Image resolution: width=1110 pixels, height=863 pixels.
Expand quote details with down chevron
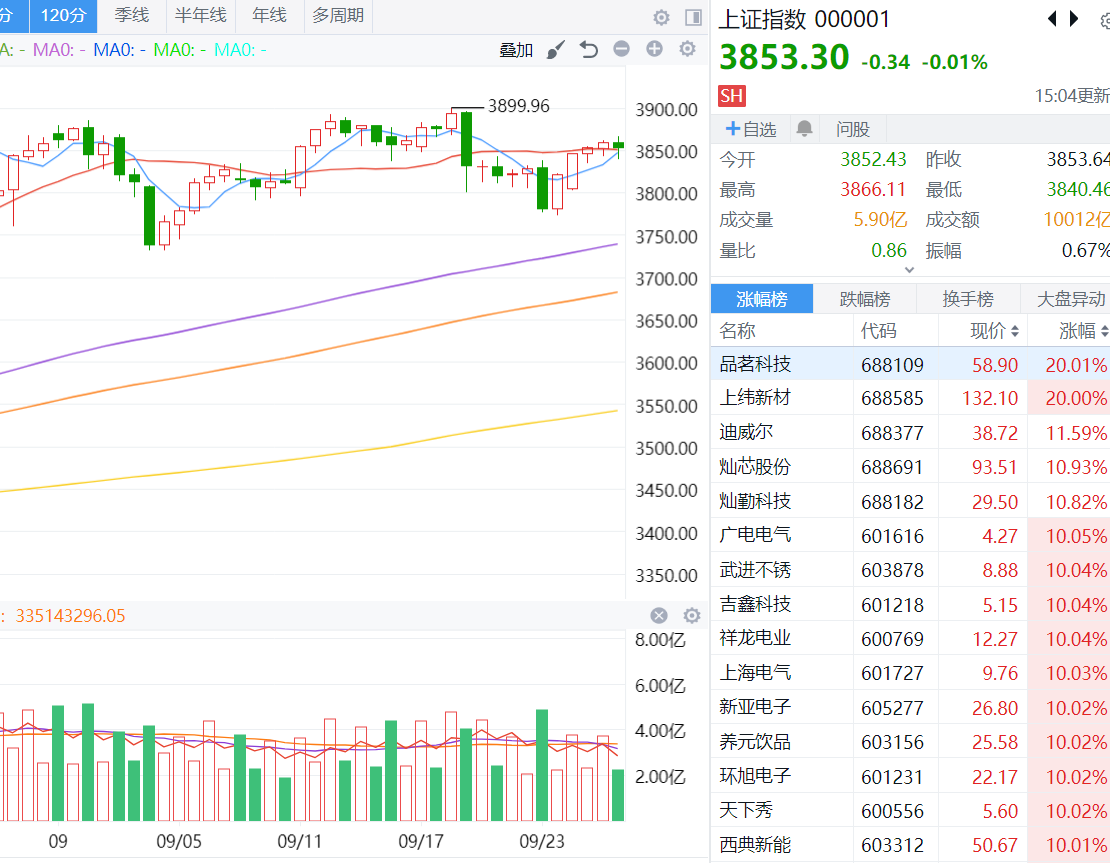909,269
